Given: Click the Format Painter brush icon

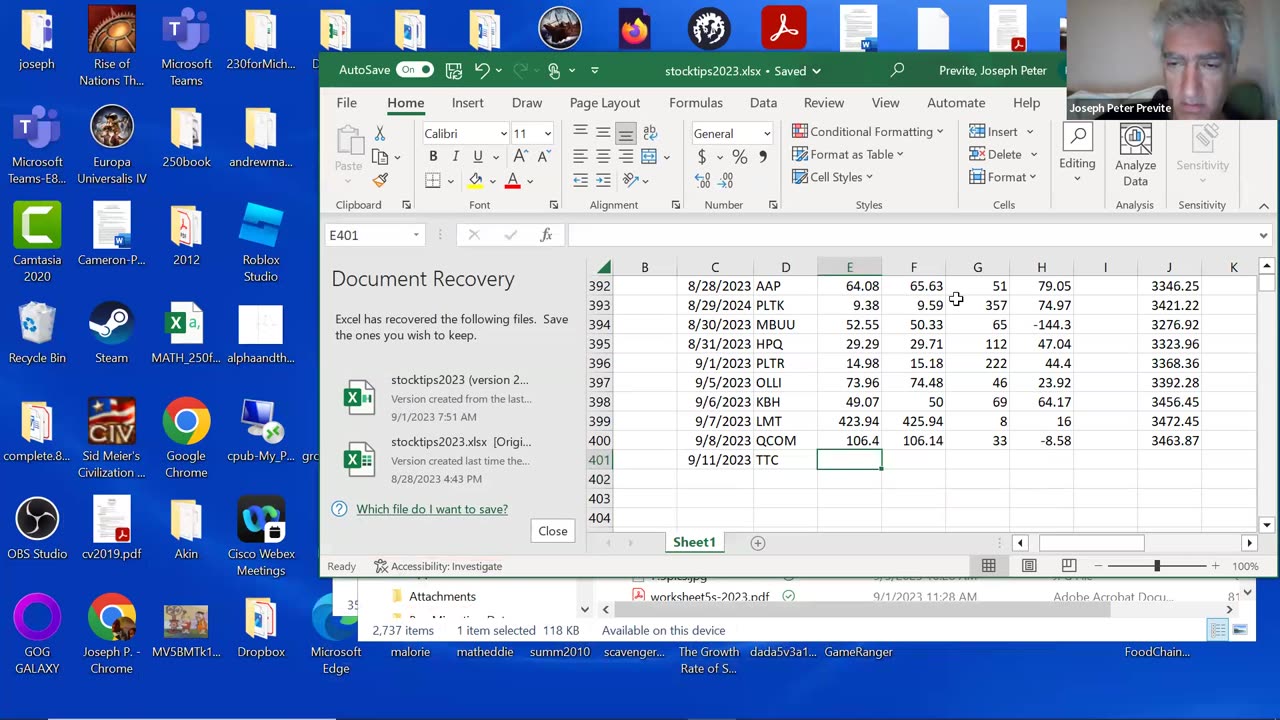Looking at the screenshot, I should (x=380, y=180).
